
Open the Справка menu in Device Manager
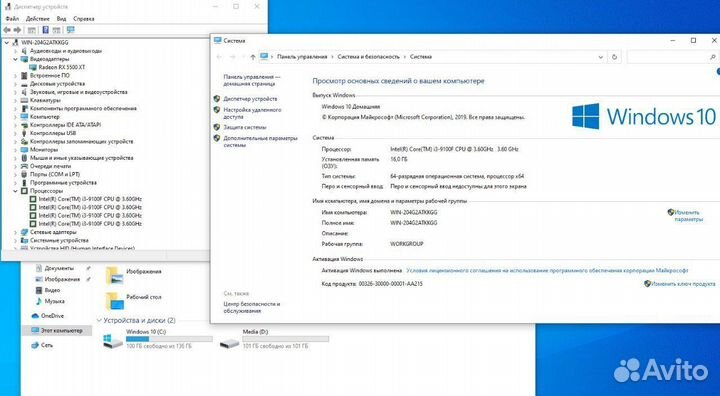point(84,19)
